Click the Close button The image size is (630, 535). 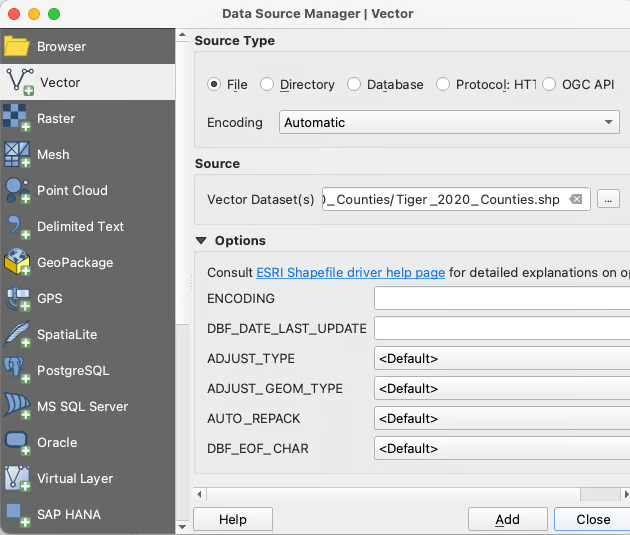click(593, 519)
